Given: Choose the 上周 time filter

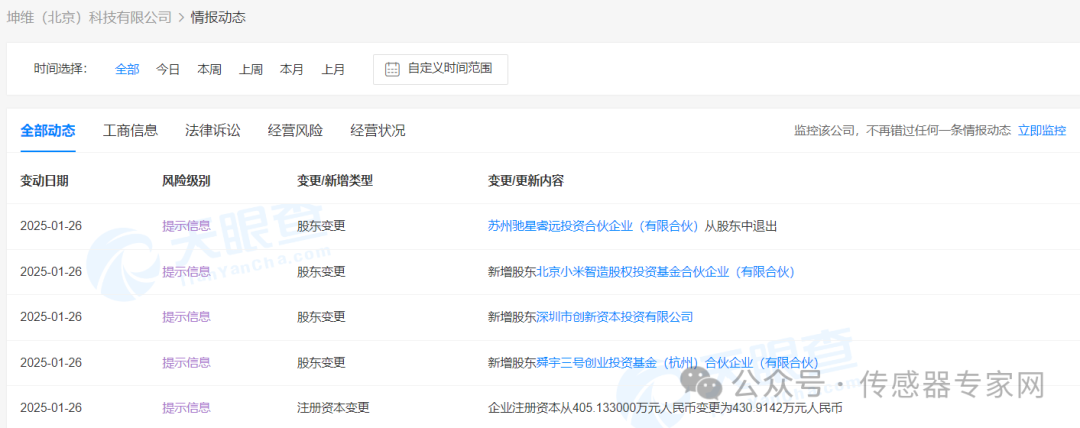Looking at the screenshot, I should [251, 69].
